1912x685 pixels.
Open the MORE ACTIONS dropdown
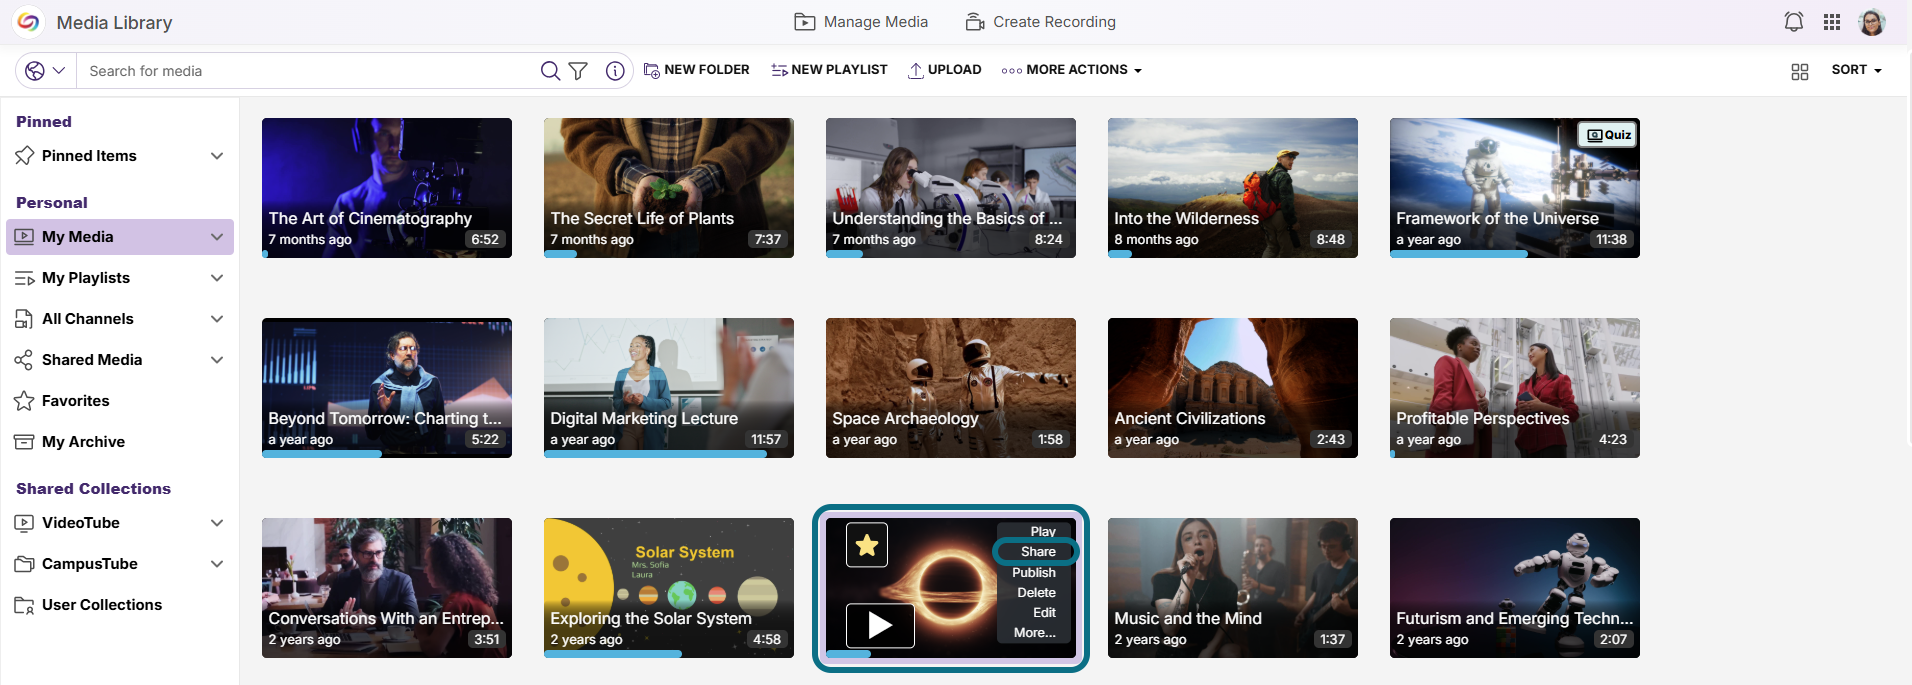1071,70
